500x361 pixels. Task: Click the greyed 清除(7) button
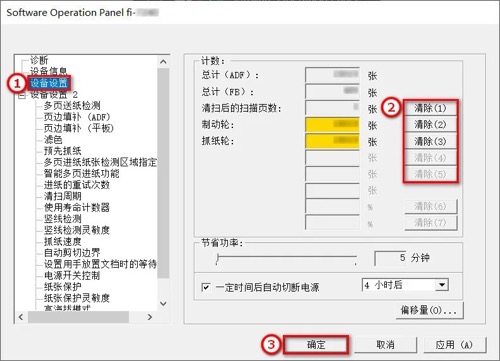(430, 222)
